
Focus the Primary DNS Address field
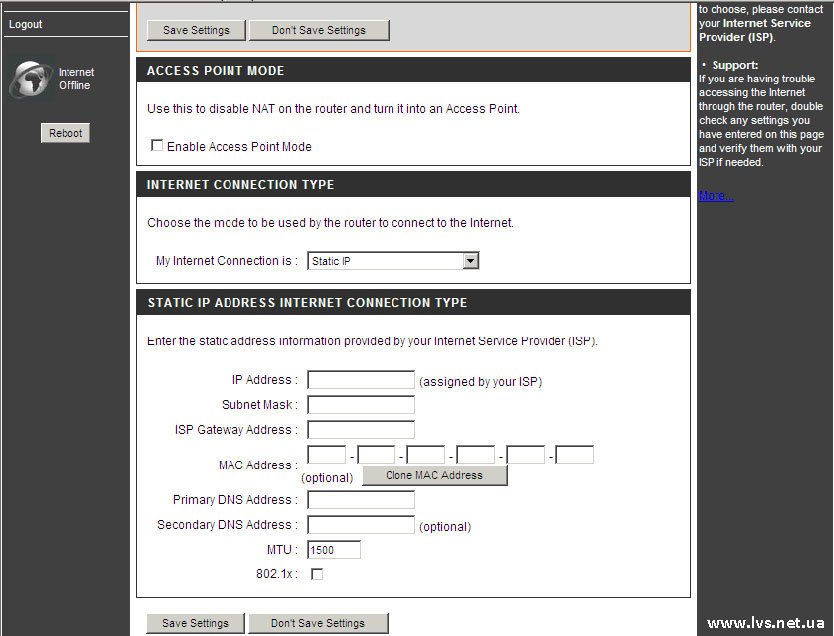(361, 500)
